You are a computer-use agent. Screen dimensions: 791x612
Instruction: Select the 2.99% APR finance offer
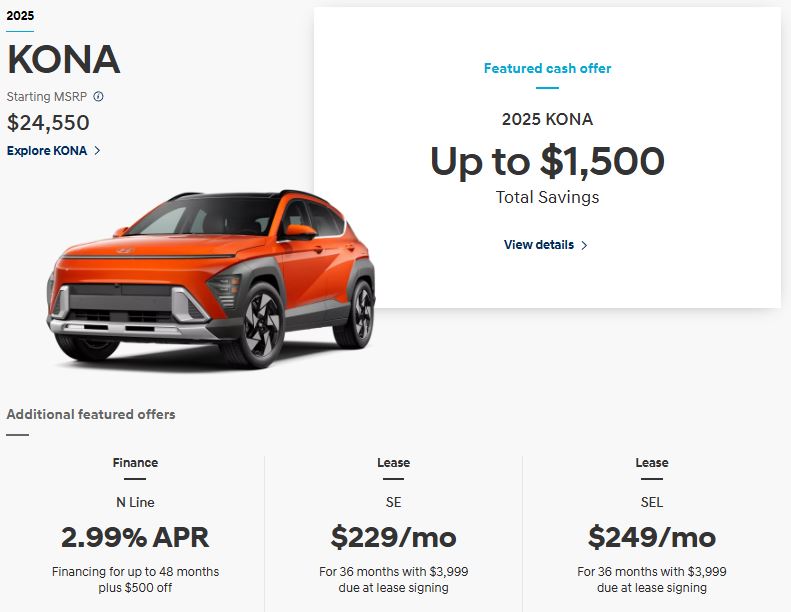(x=135, y=537)
